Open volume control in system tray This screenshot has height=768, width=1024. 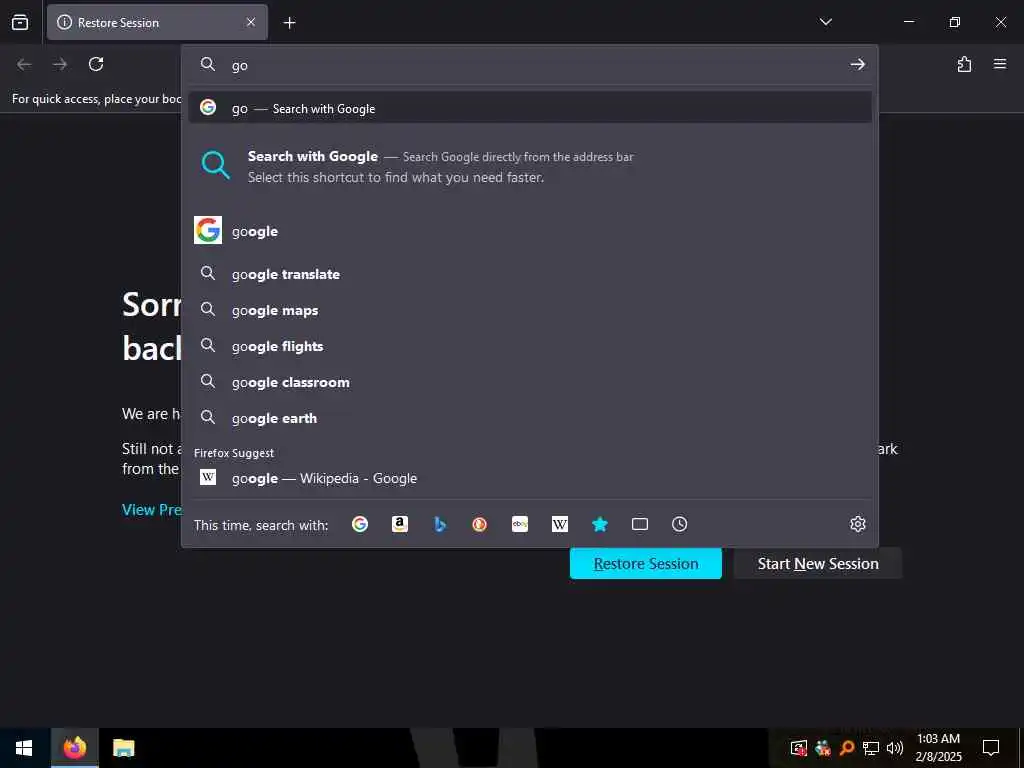point(895,748)
